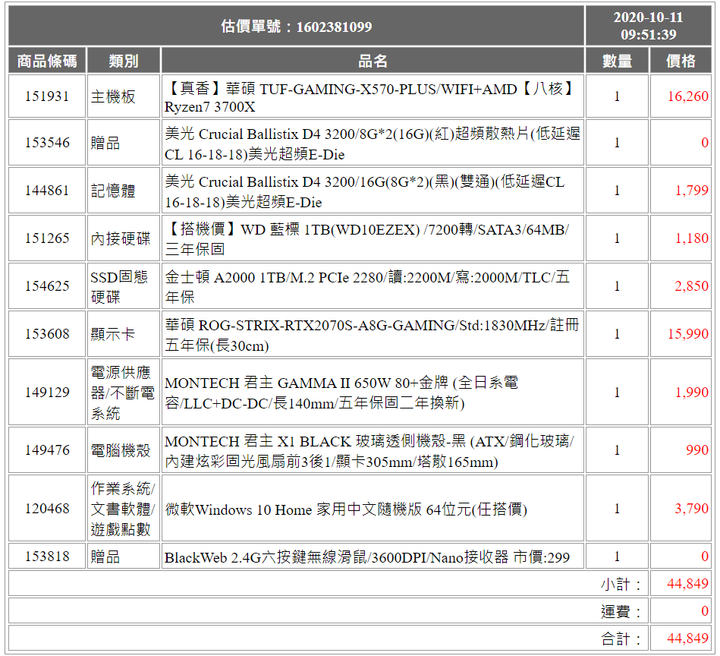Screen dimensions: 720x656
Task: Click quantity 1 in the 顯示卡 row
Action: click(x=617, y=334)
